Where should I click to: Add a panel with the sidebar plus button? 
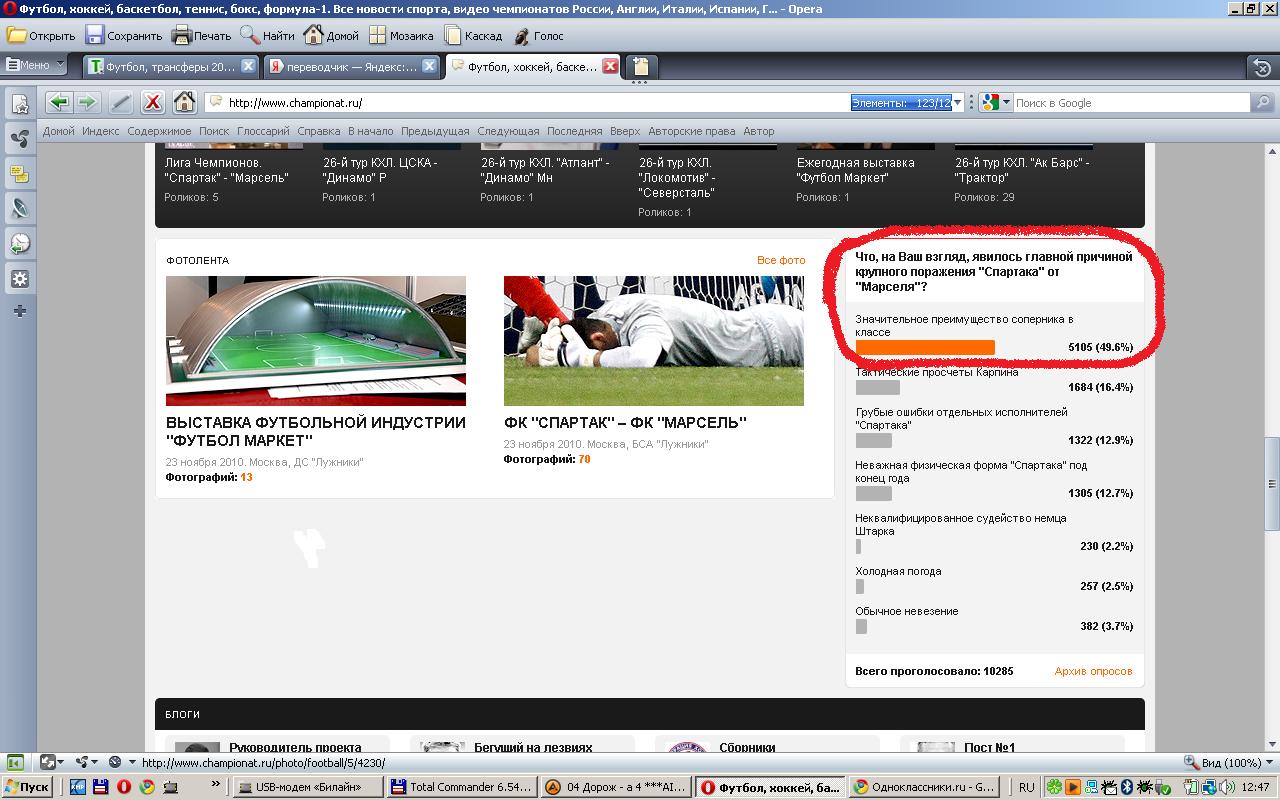[19, 311]
